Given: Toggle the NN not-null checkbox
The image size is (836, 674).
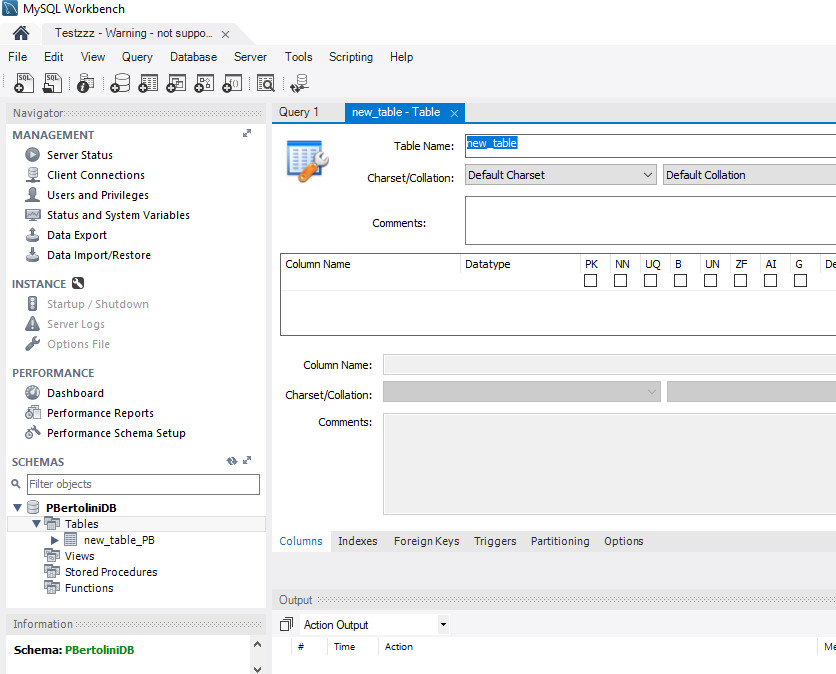Looking at the screenshot, I should click(x=620, y=280).
